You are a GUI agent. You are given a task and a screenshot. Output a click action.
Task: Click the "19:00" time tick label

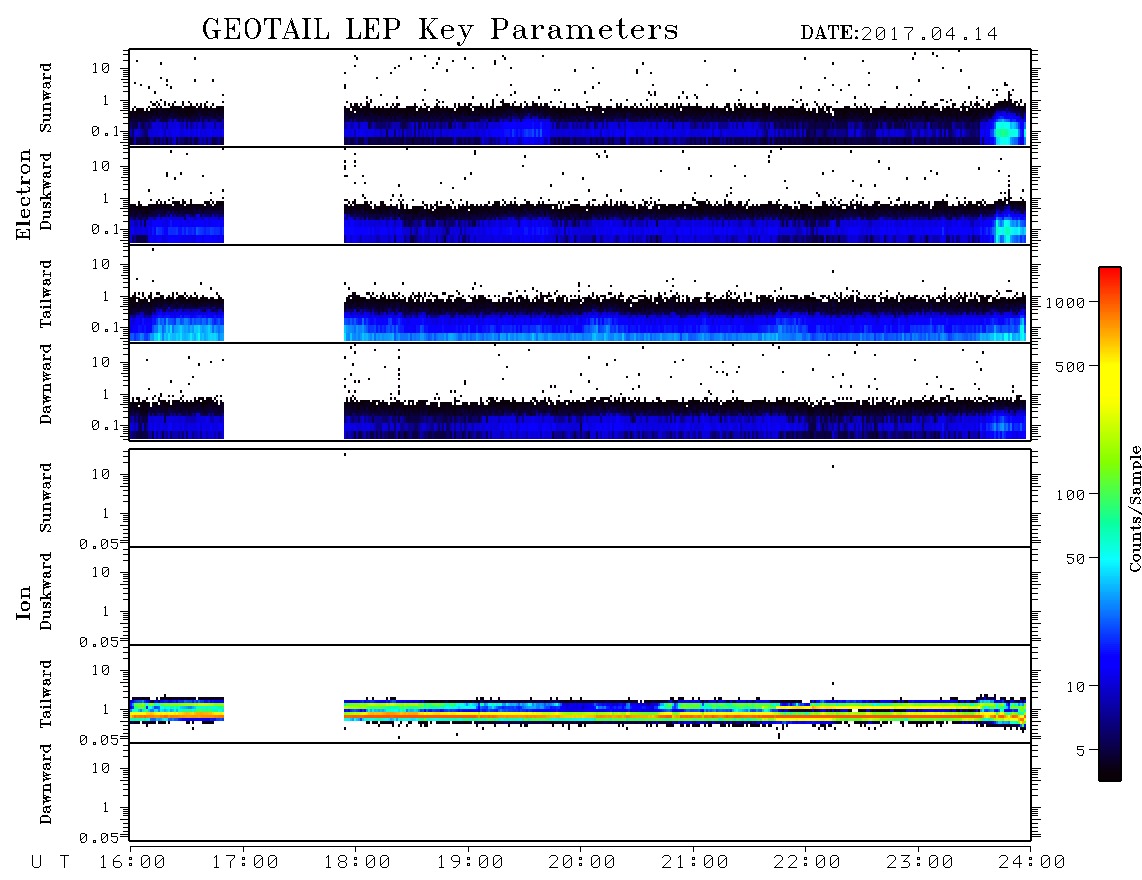[x=470, y=863]
